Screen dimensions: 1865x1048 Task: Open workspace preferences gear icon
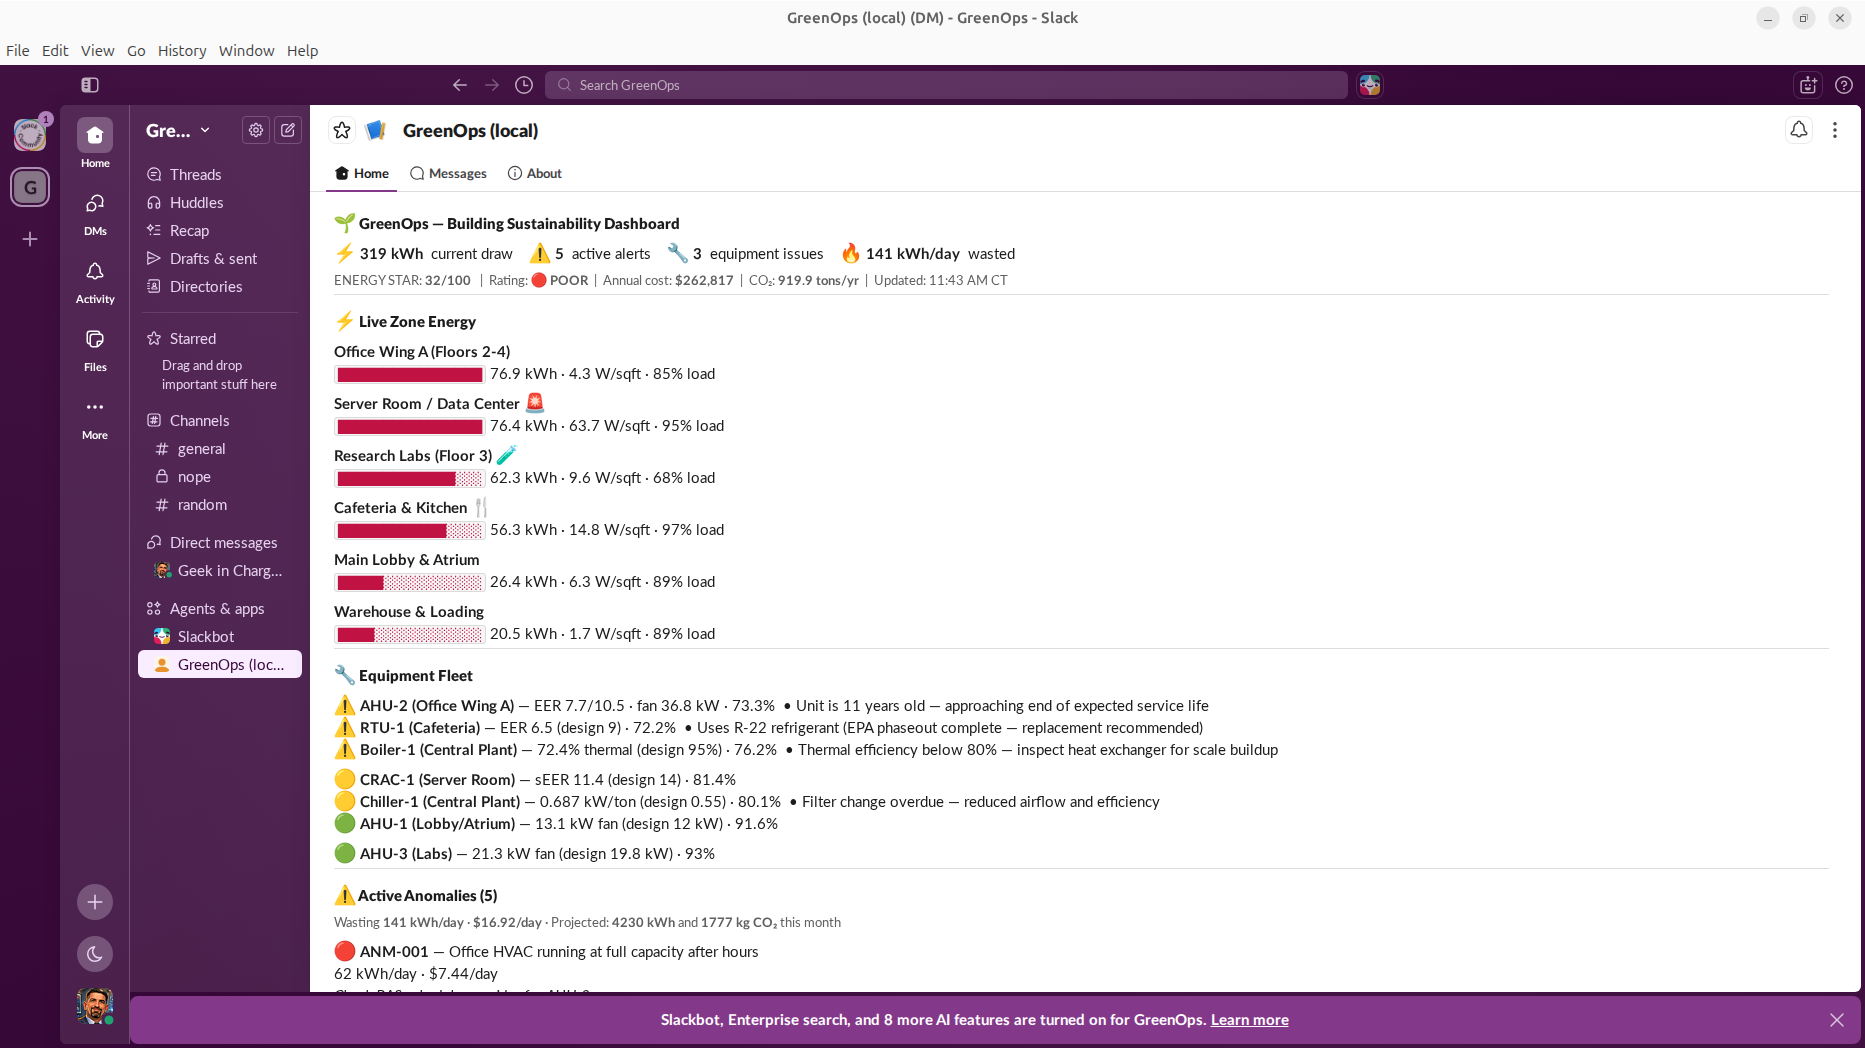pos(256,130)
